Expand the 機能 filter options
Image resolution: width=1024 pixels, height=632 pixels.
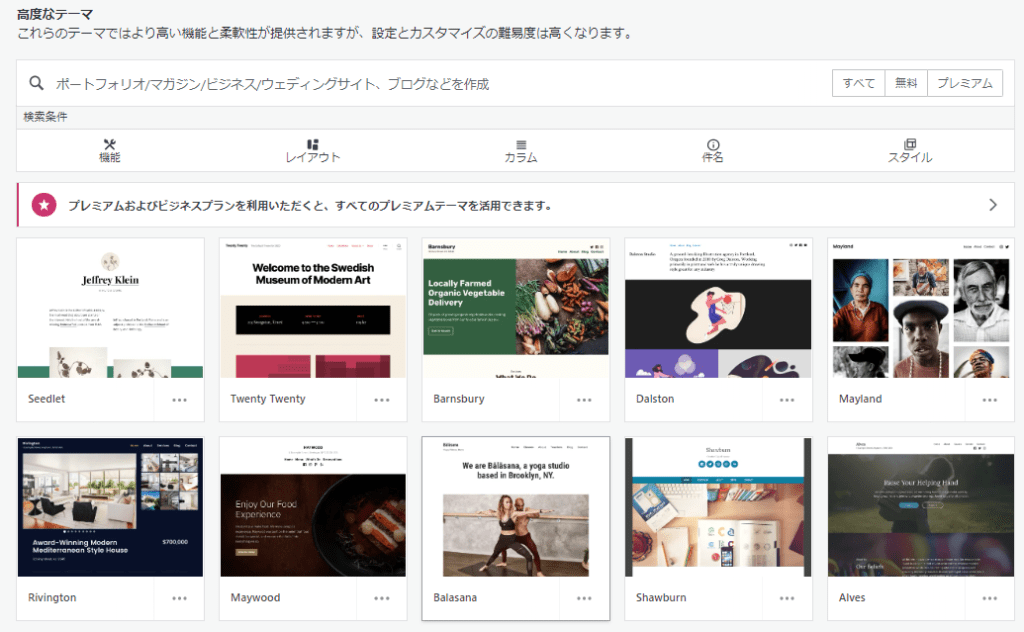pos(110,151)
